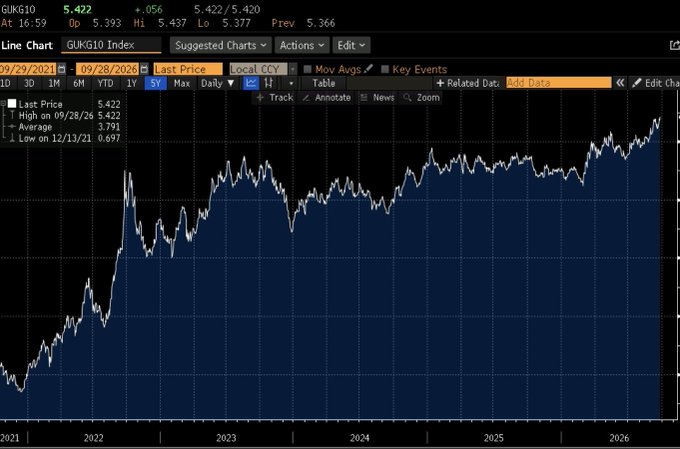Image resolution: width=680 pixels, height=449 pixels.
Task: Click the Local CCY field
Action: point(258,69)
